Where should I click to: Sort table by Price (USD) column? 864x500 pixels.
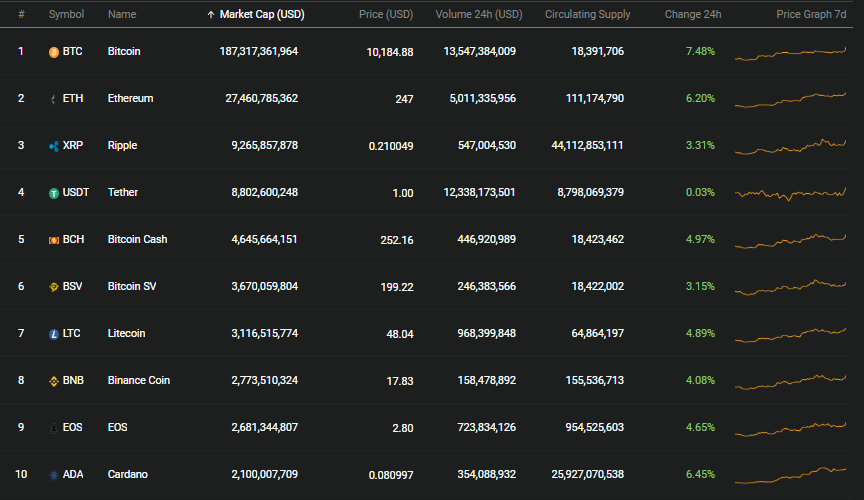tap(386, 14)
